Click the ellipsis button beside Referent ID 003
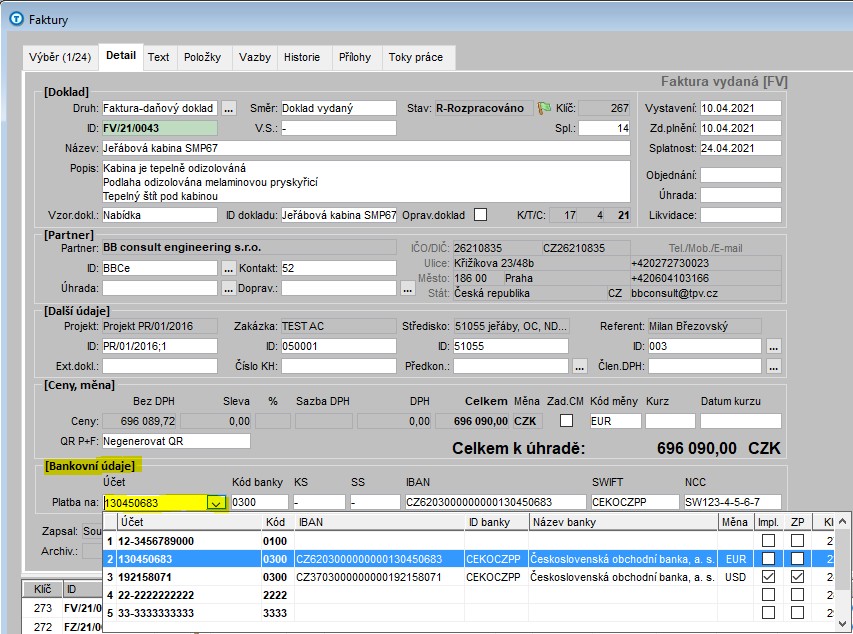This screenshot has width=853, height=634. coord(773,346)
